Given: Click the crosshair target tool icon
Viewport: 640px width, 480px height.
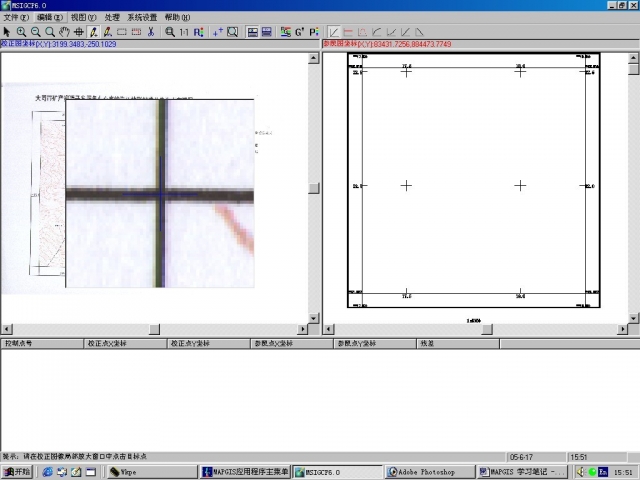Looking at the screenshot, I should [78, 32].
